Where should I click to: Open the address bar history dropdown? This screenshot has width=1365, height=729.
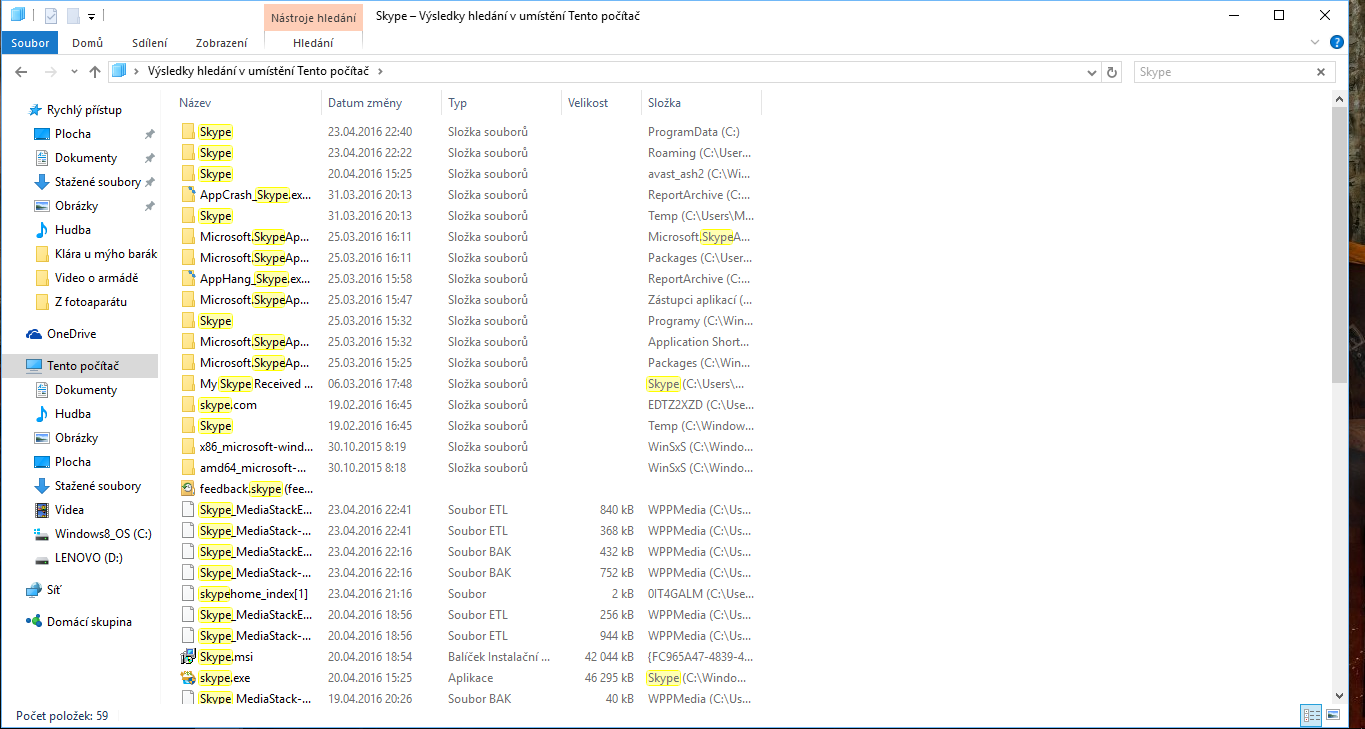(x=1091, y=72)
